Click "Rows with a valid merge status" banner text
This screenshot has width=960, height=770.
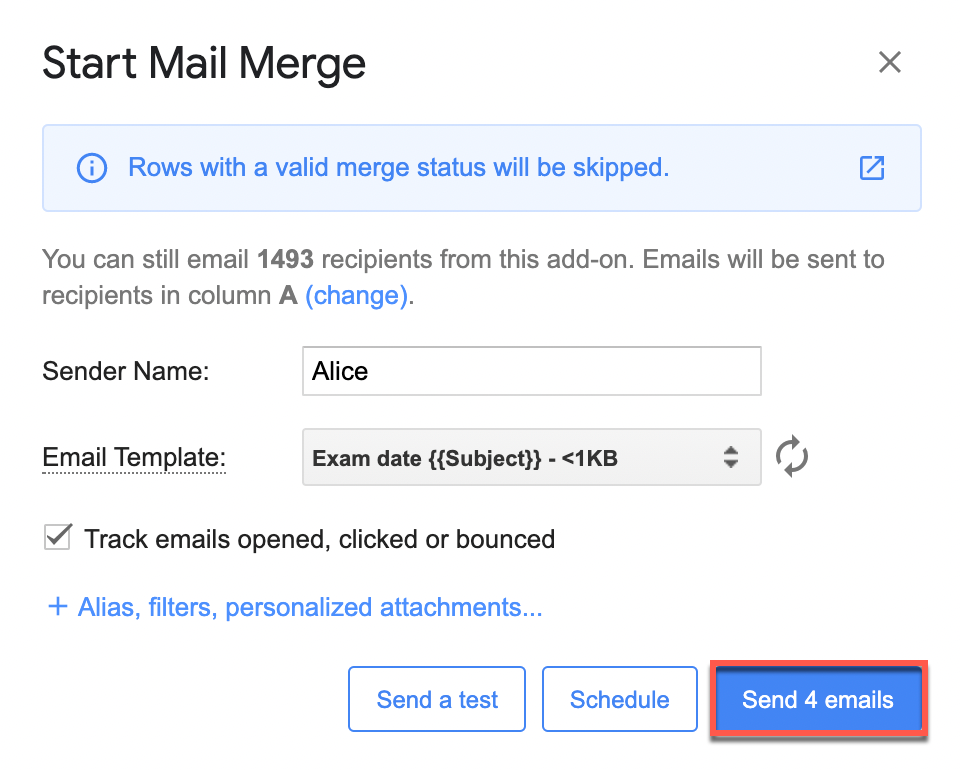(398, 168)
